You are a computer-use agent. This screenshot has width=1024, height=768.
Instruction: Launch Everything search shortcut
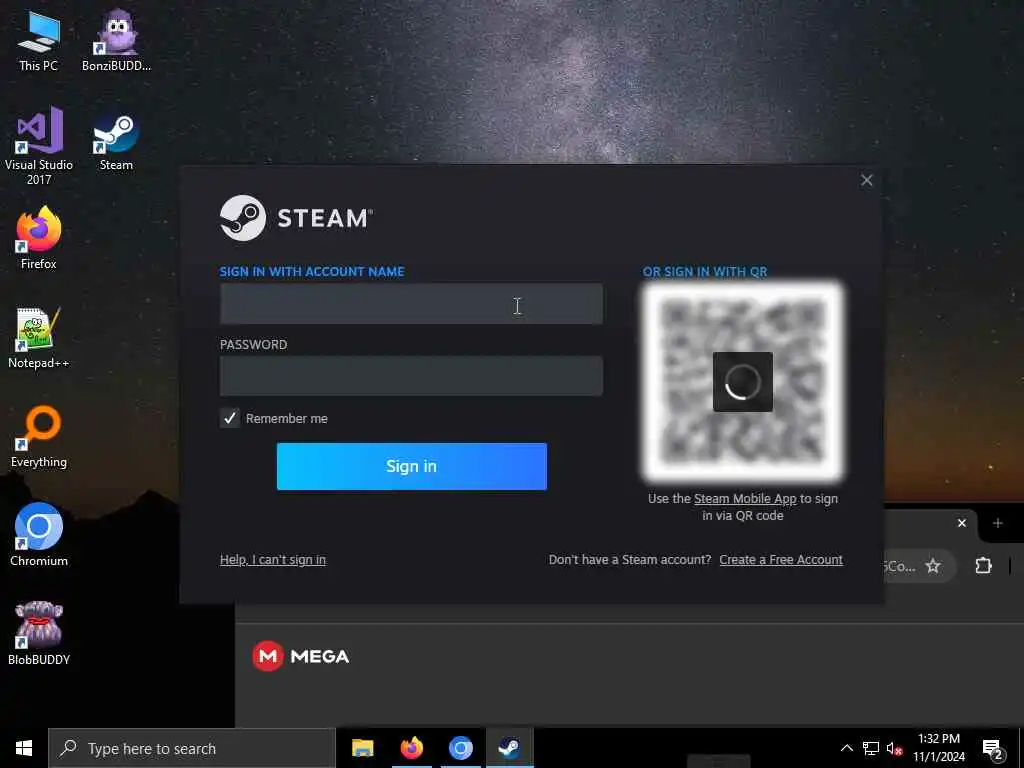[39, 436]
